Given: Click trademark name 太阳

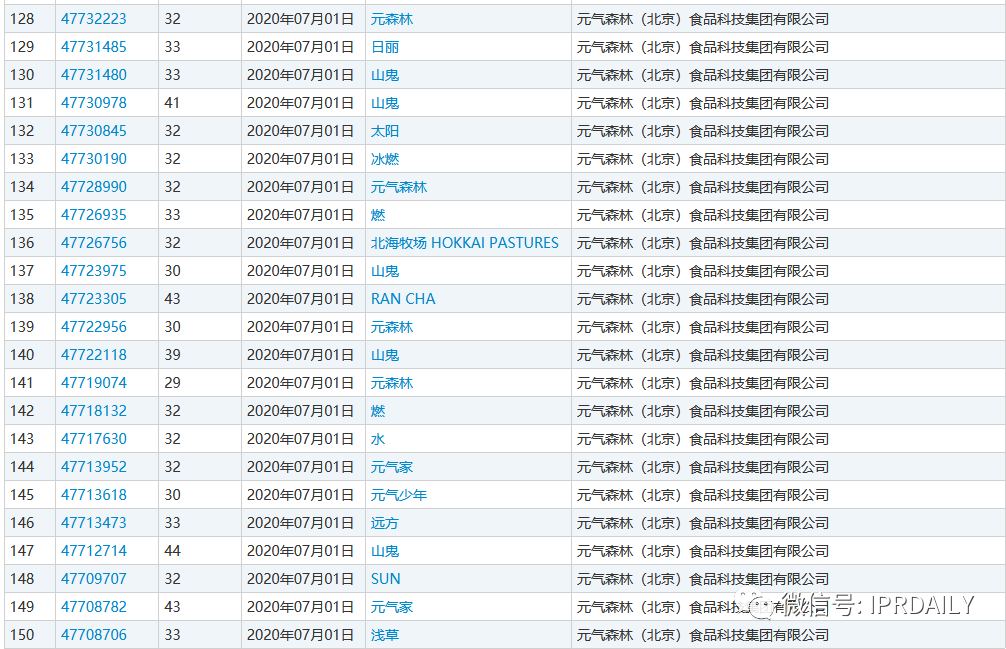Looking at the screenshot, I should [385, 131].
